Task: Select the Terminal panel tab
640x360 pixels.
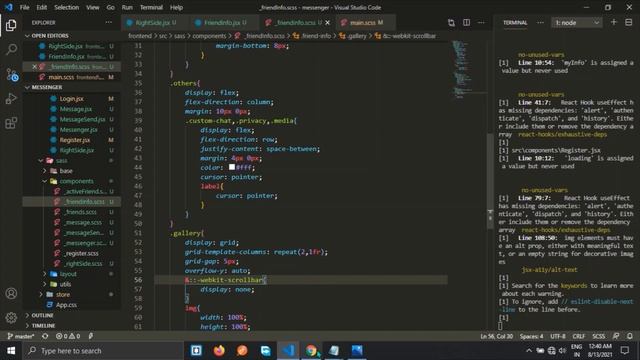Action: click(515, 22)
